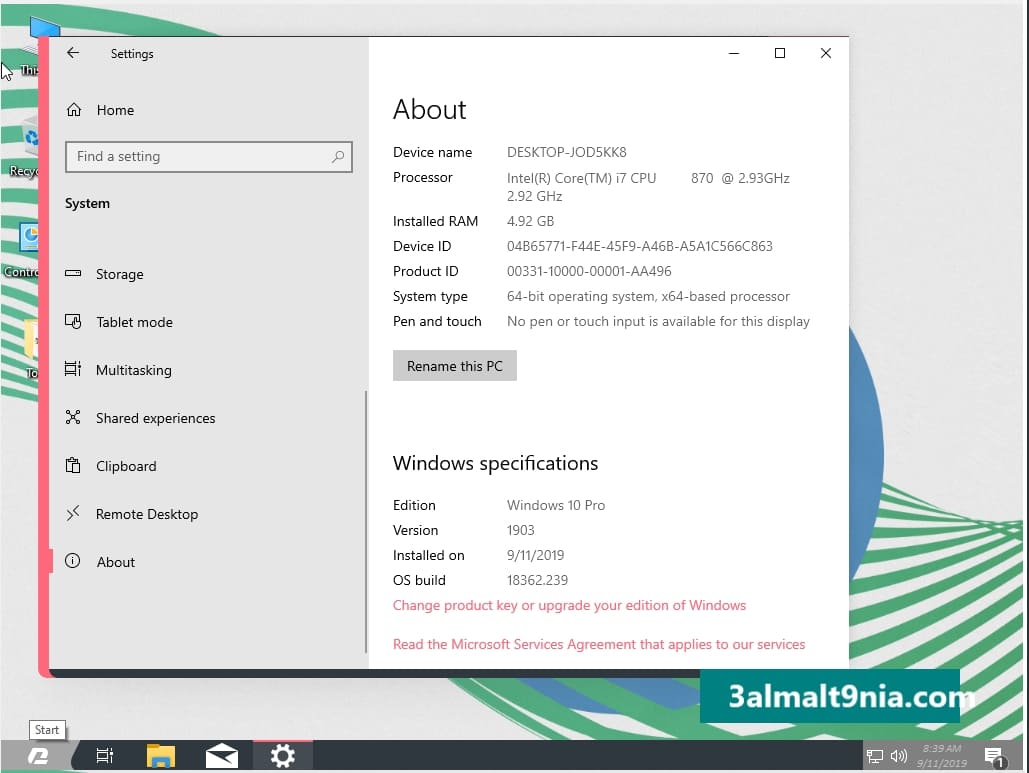
Task: Open Storage settings
Action: click(x=208, y=274)
